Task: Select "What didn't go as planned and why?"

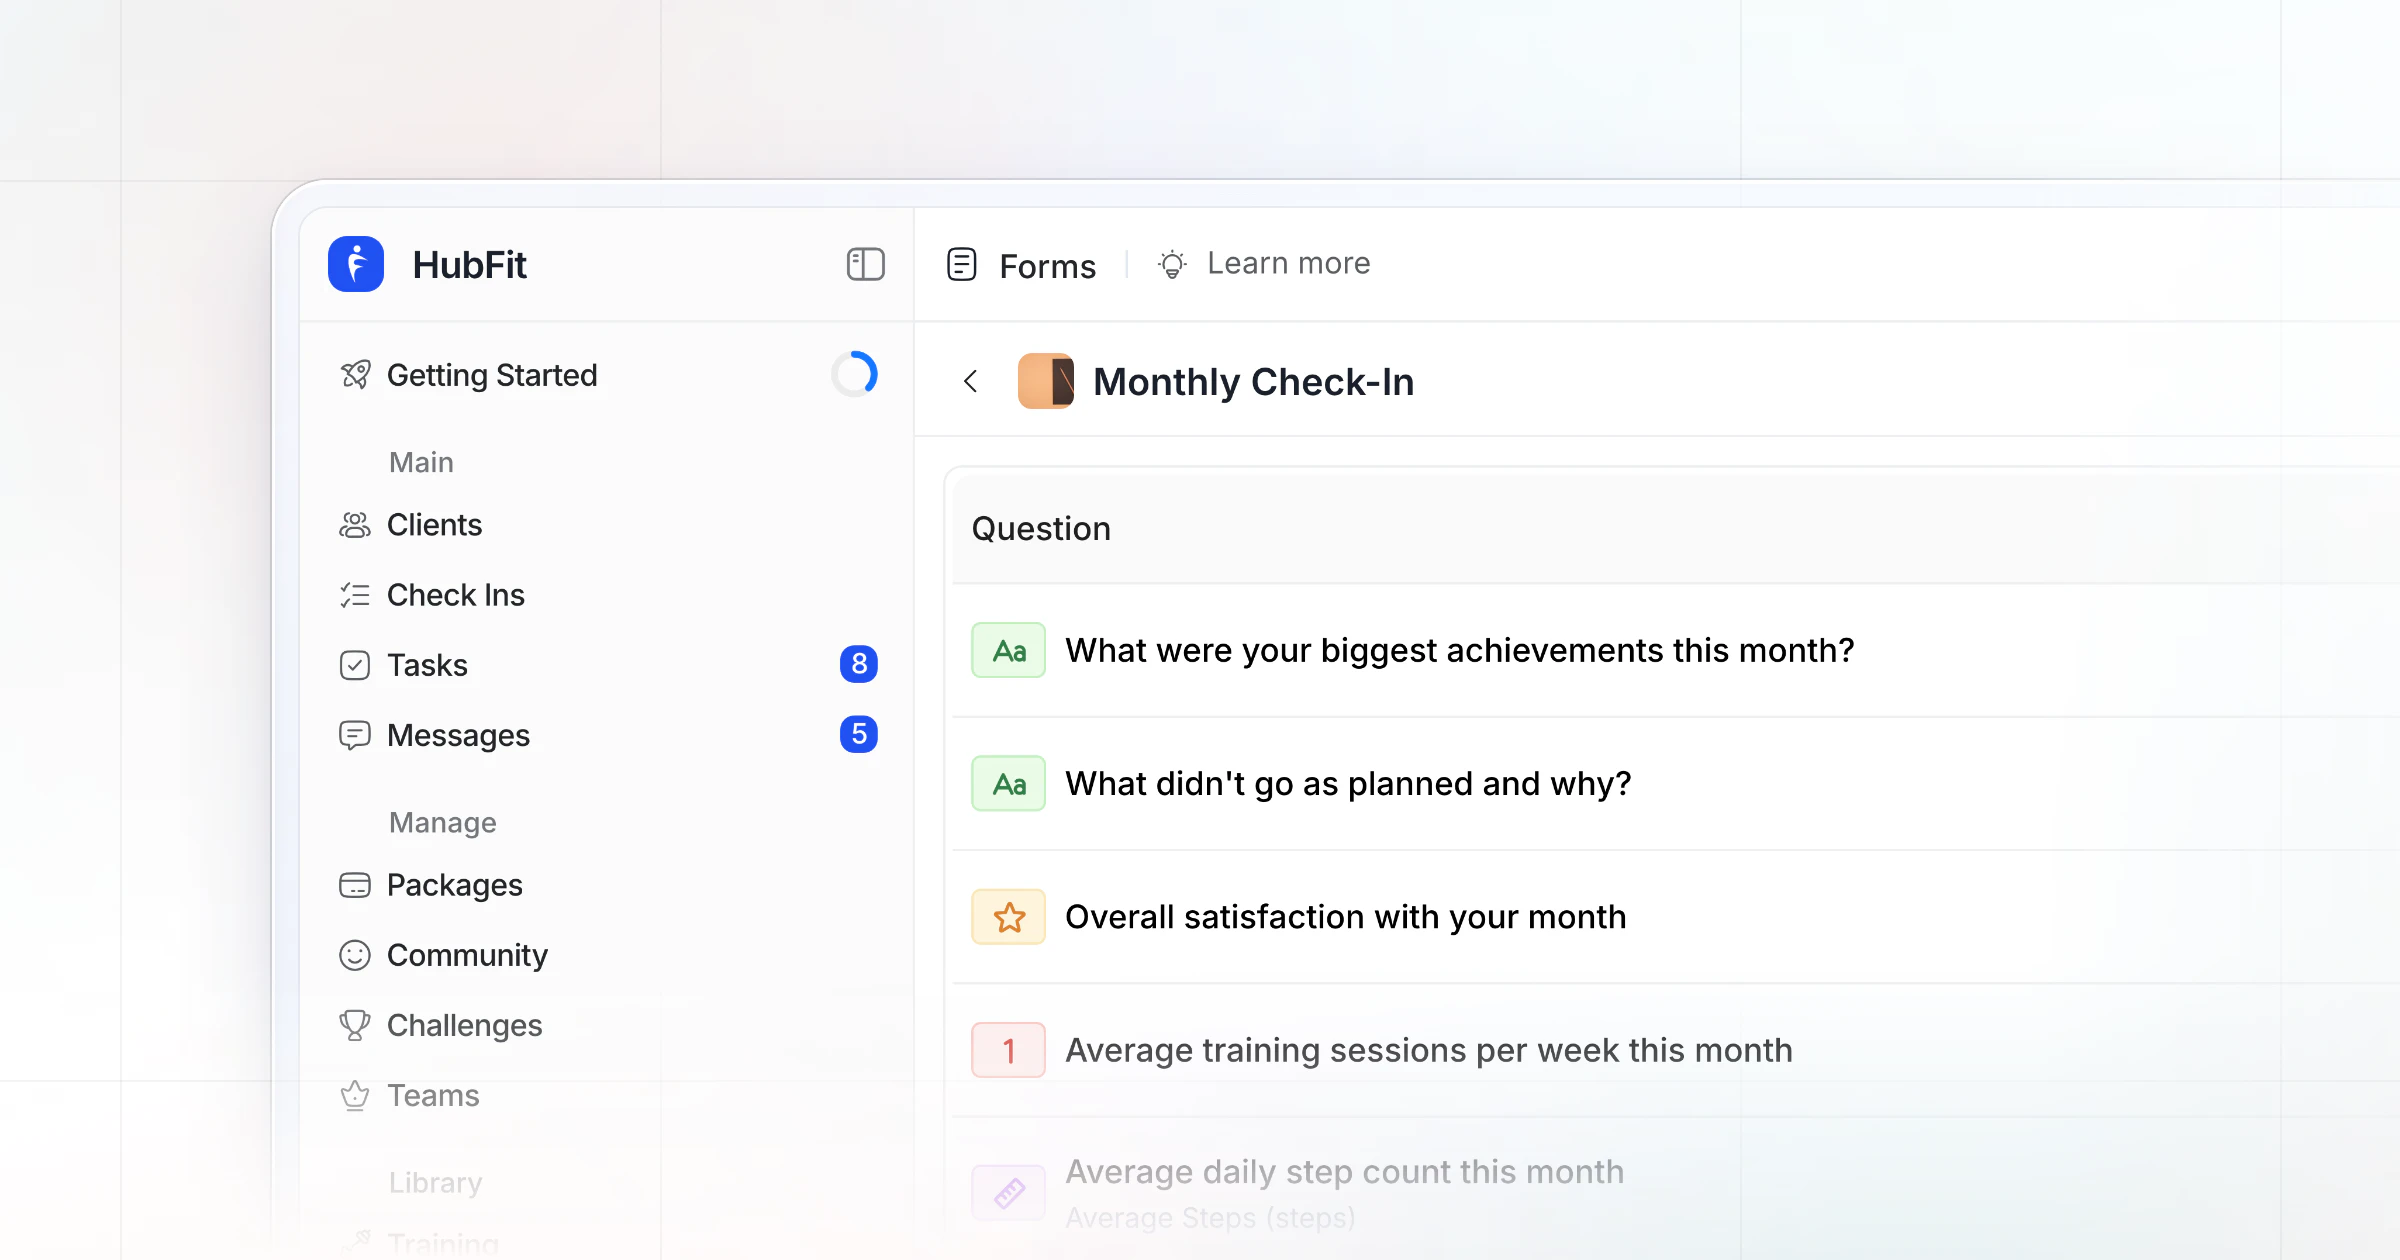Action: coord(1348,783)
